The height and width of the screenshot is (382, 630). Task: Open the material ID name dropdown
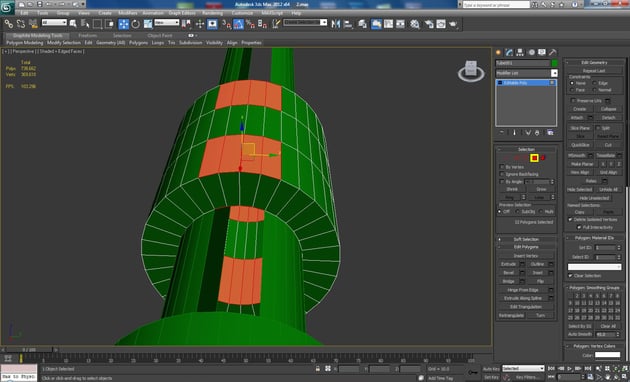pos(594,267)
